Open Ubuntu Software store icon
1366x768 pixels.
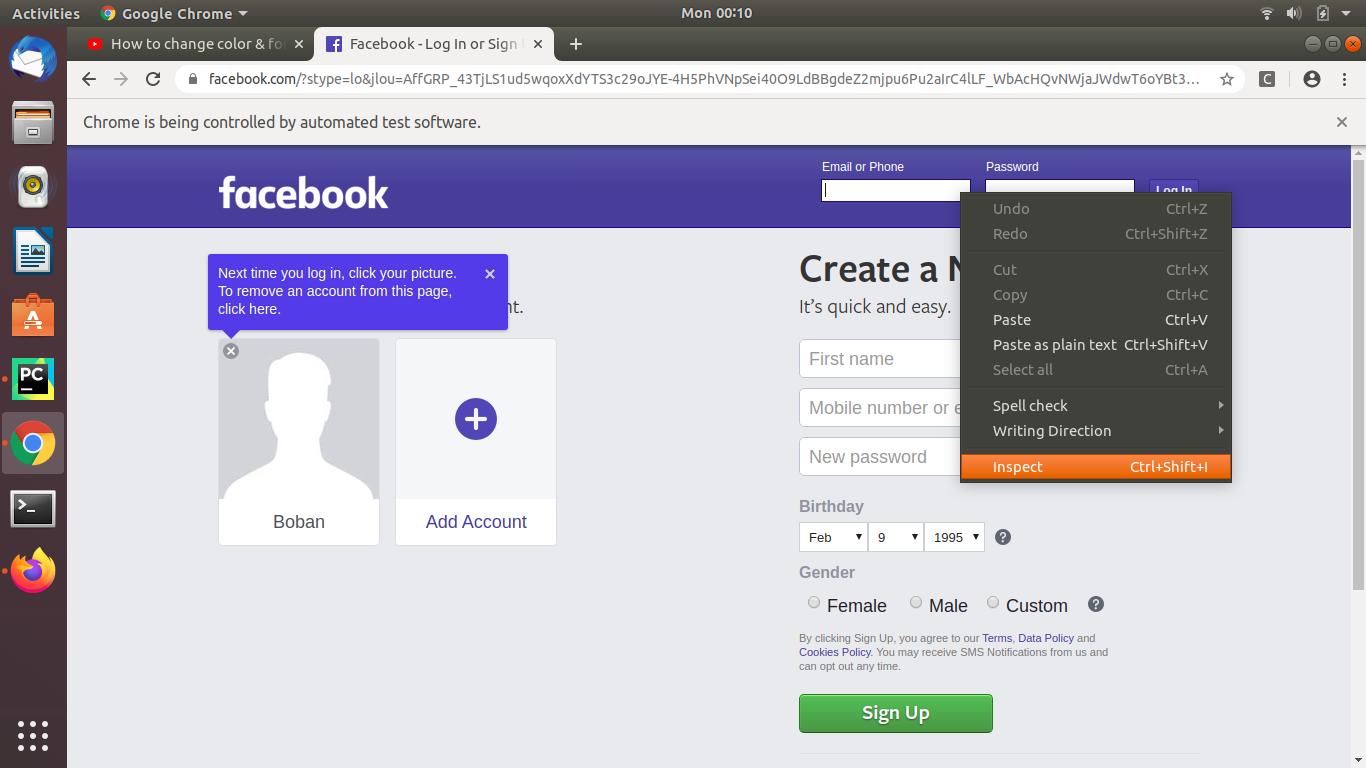pos(33,315)
